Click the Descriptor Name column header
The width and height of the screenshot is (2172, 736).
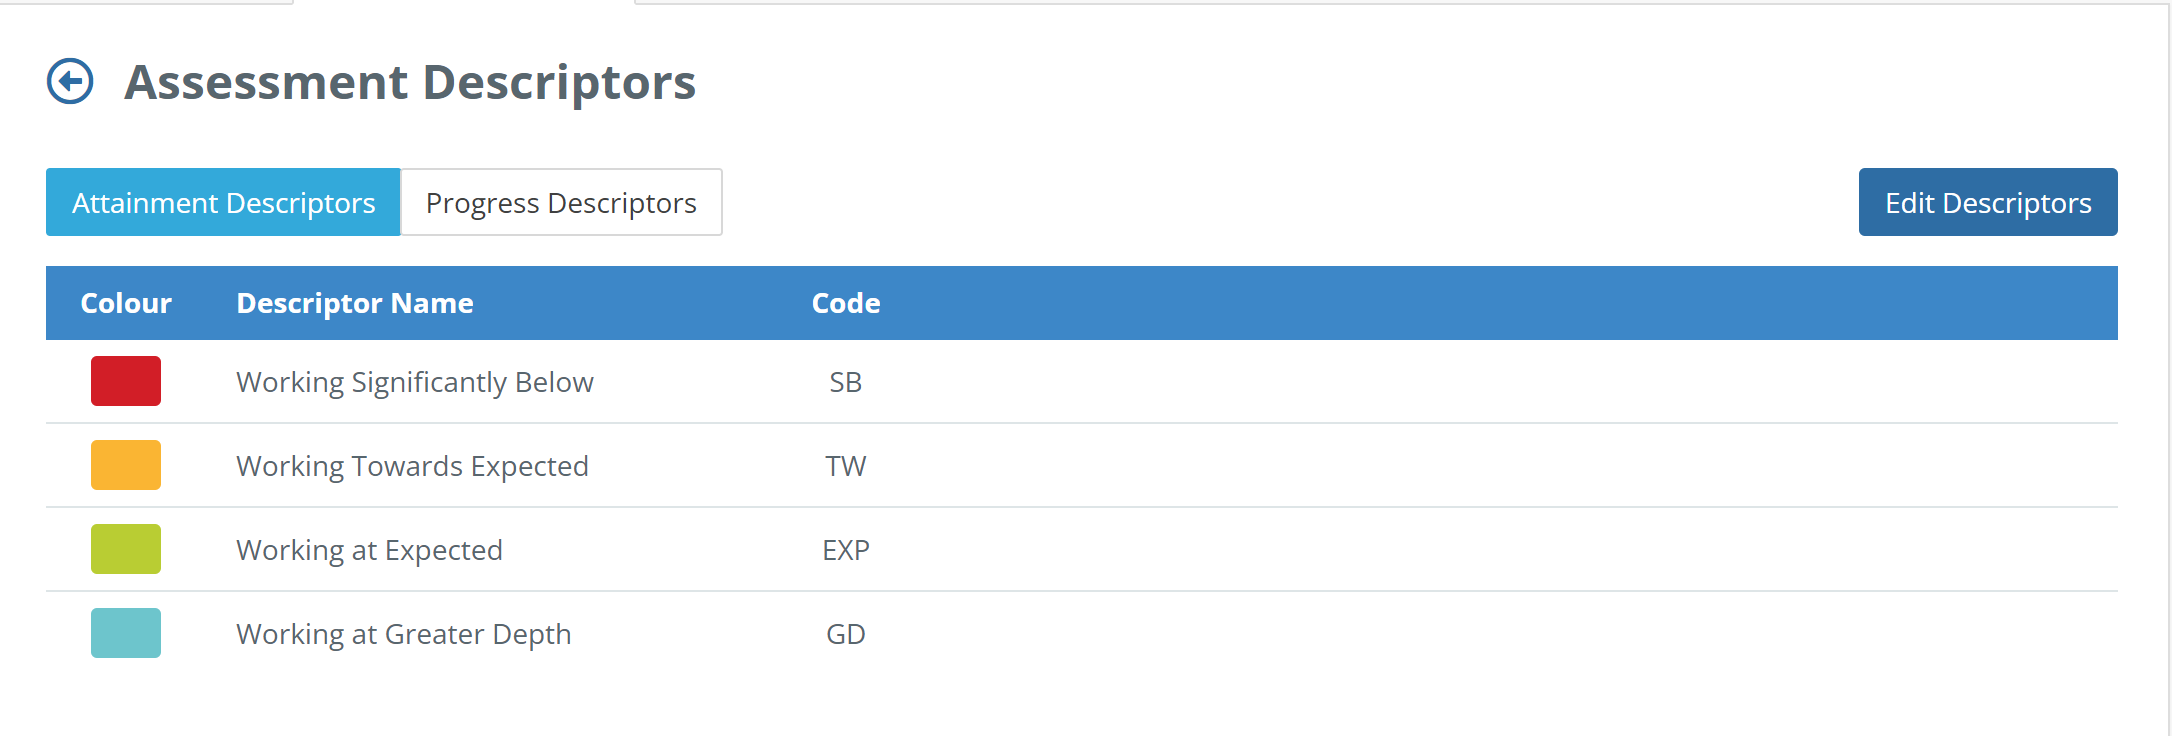[x=355, y=303]
